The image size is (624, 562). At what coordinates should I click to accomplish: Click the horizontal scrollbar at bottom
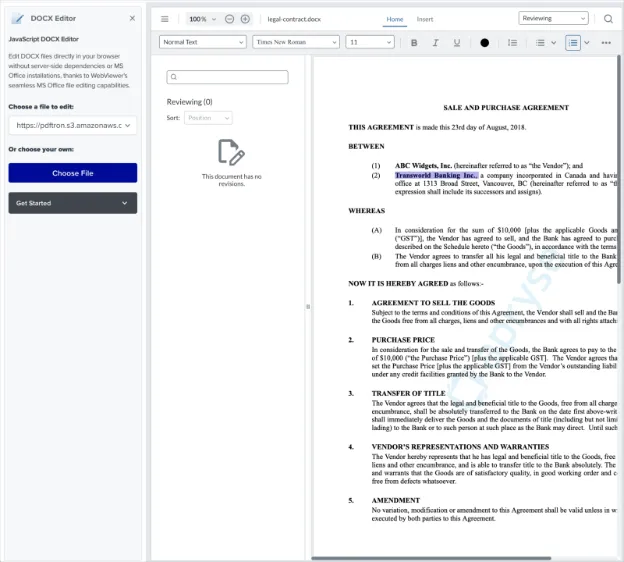tap(431, 558)
